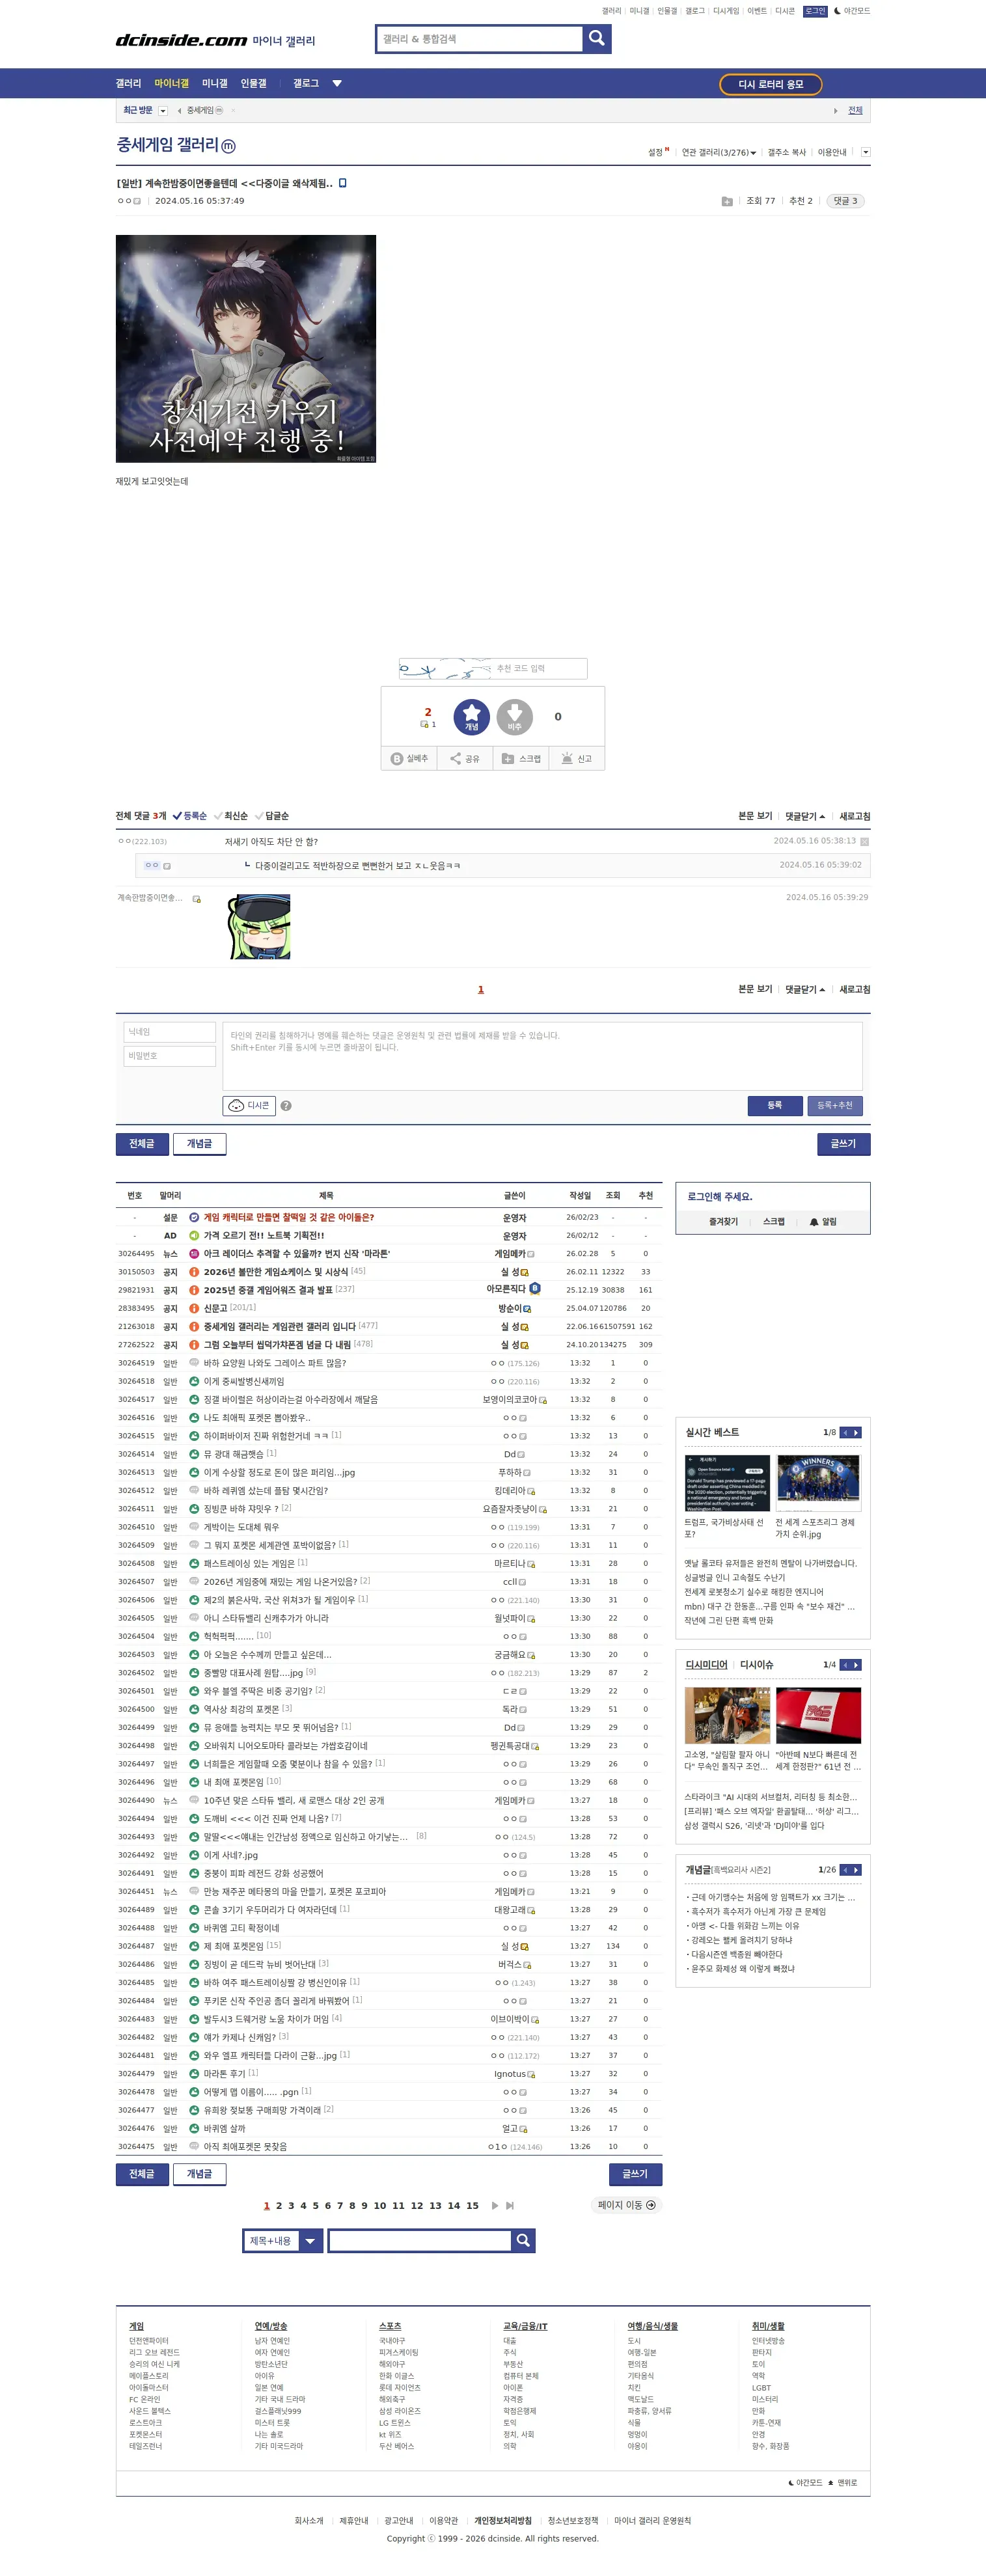Collapse comments with upper 댓글닫기
Image resolution: width=986 pixels, height=2576 pixels.
click(x=805, y=816)
